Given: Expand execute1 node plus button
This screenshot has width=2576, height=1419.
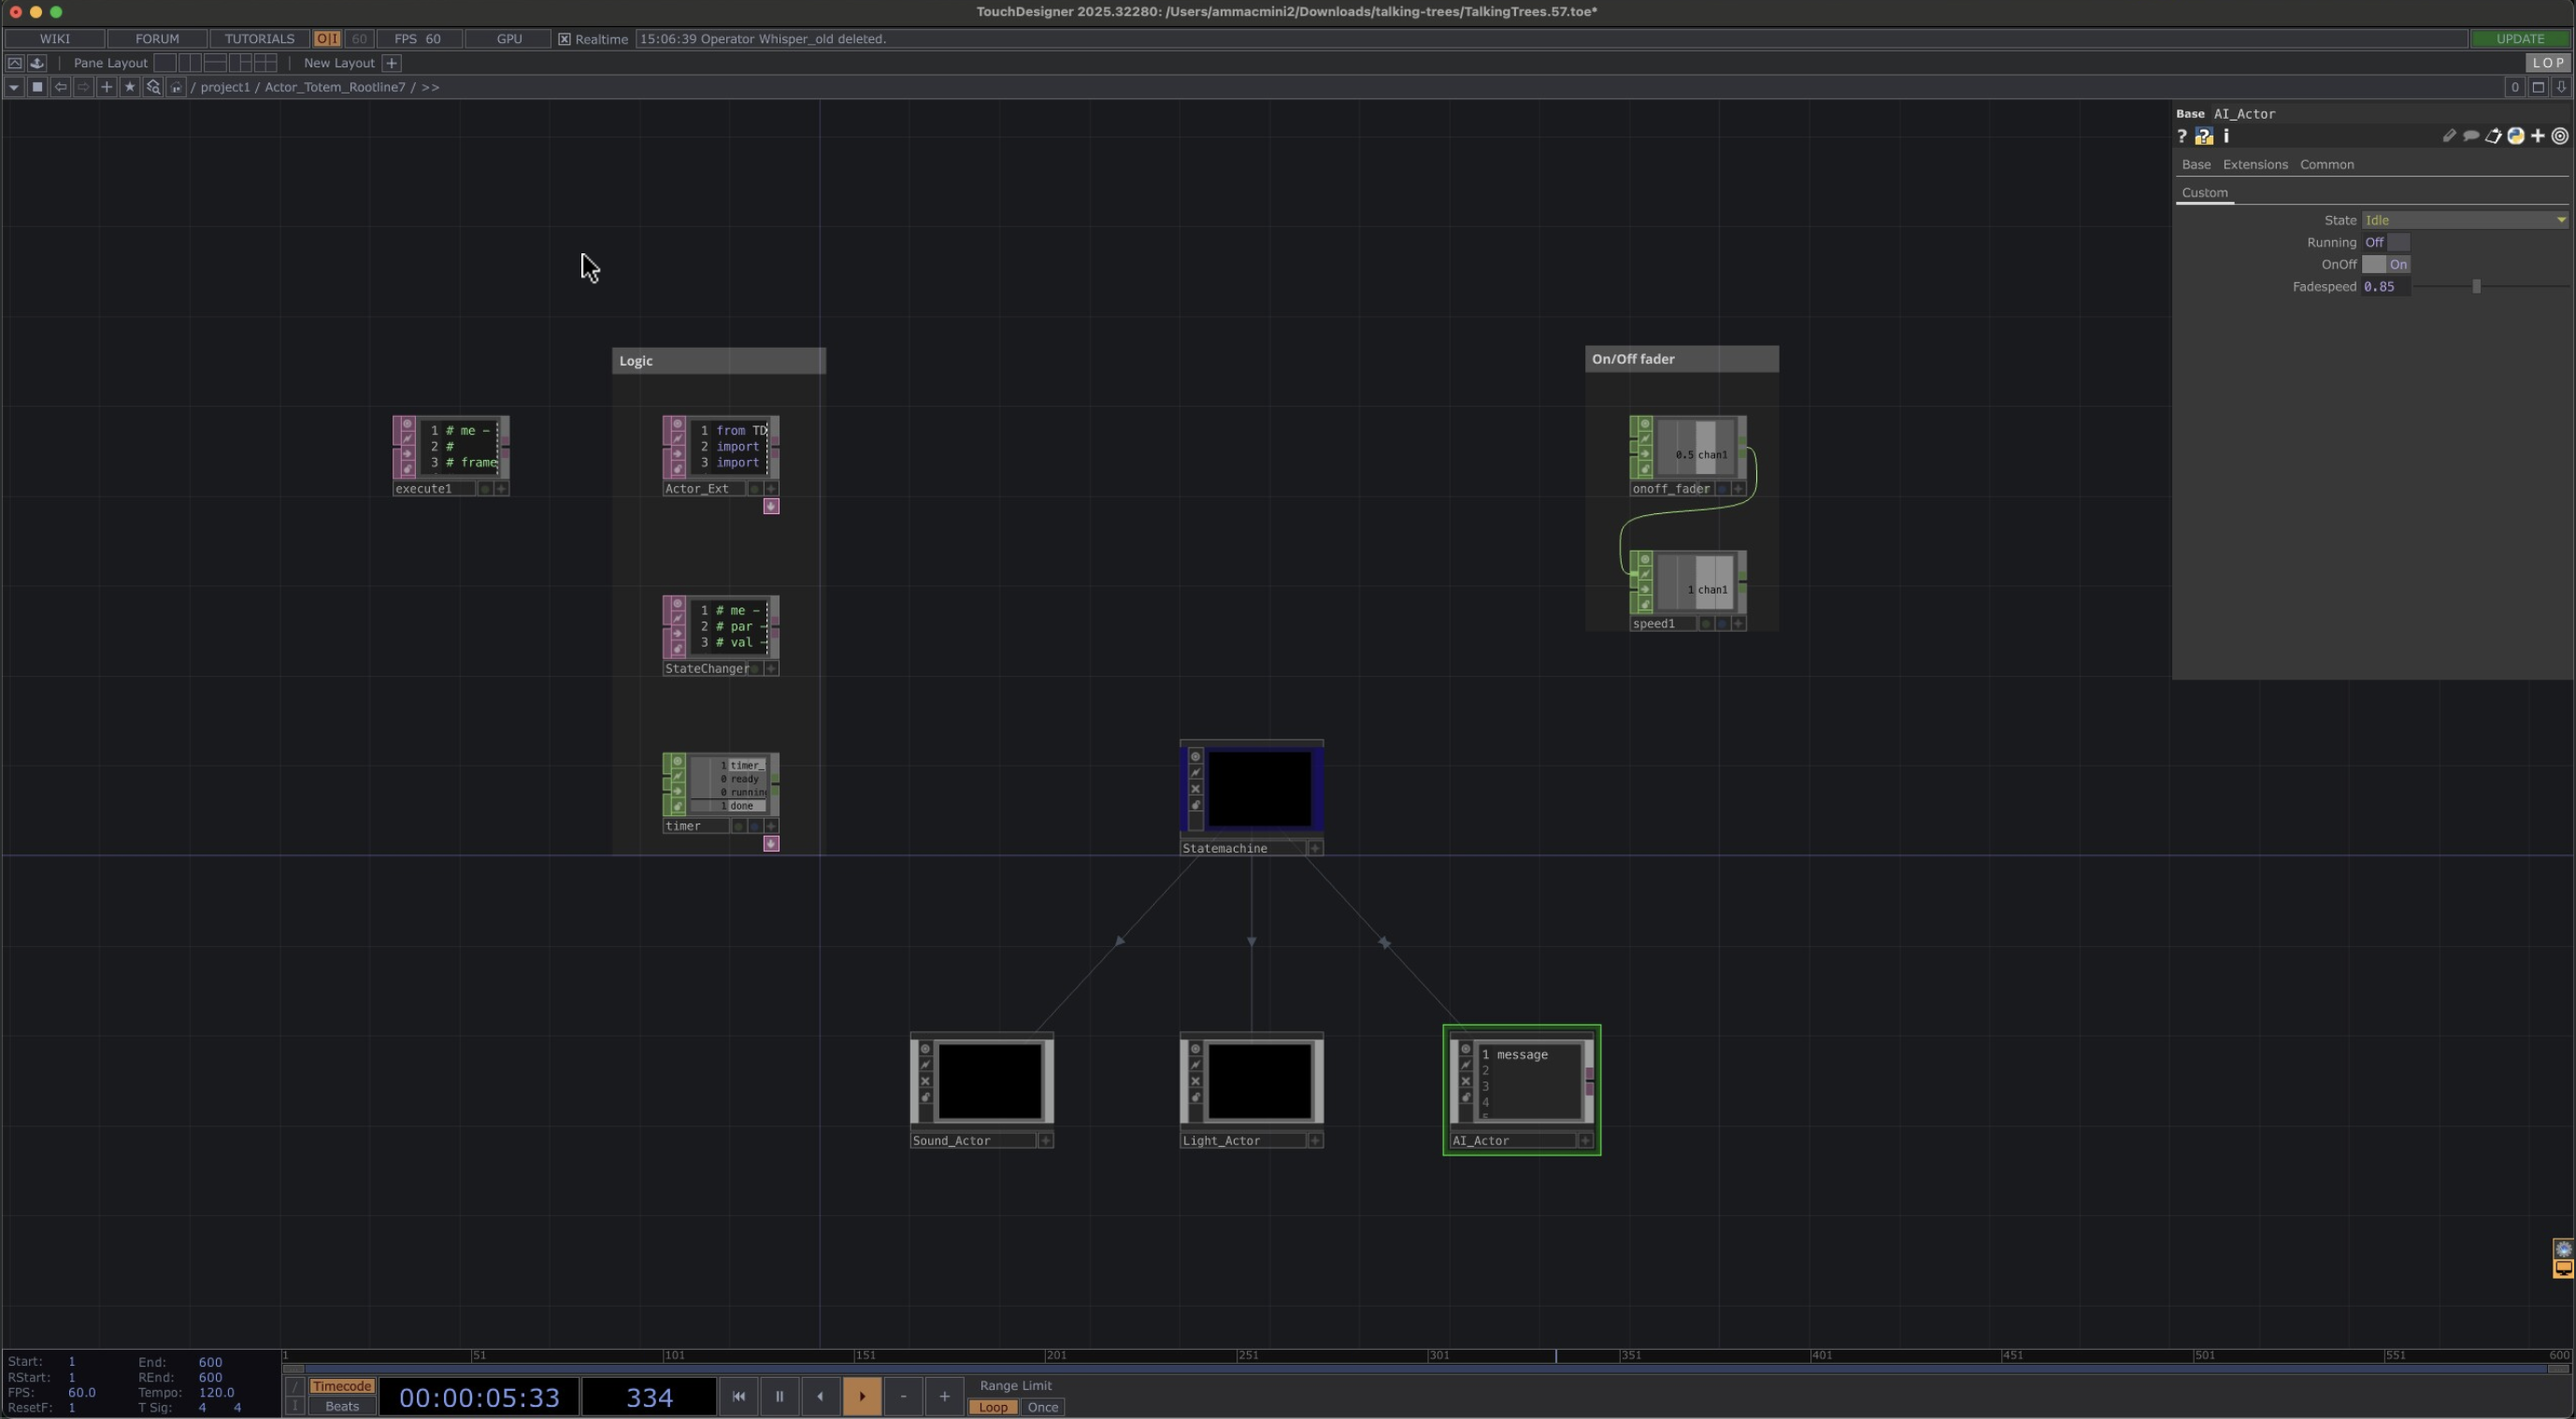Looking at the screenshot, I should point(502,489).
